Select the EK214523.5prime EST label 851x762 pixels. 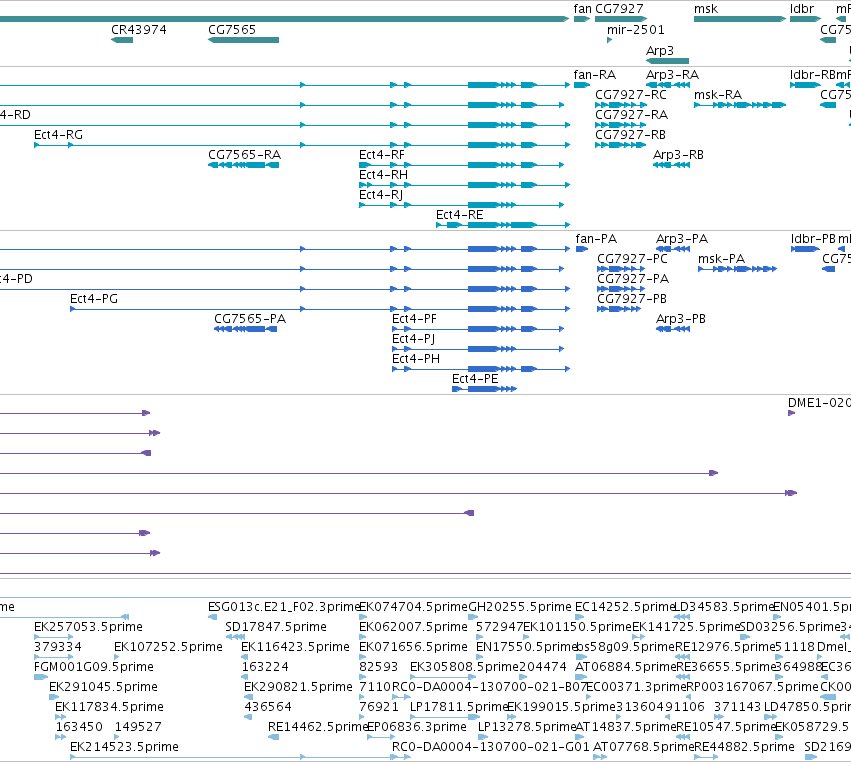tap(124, 747)
